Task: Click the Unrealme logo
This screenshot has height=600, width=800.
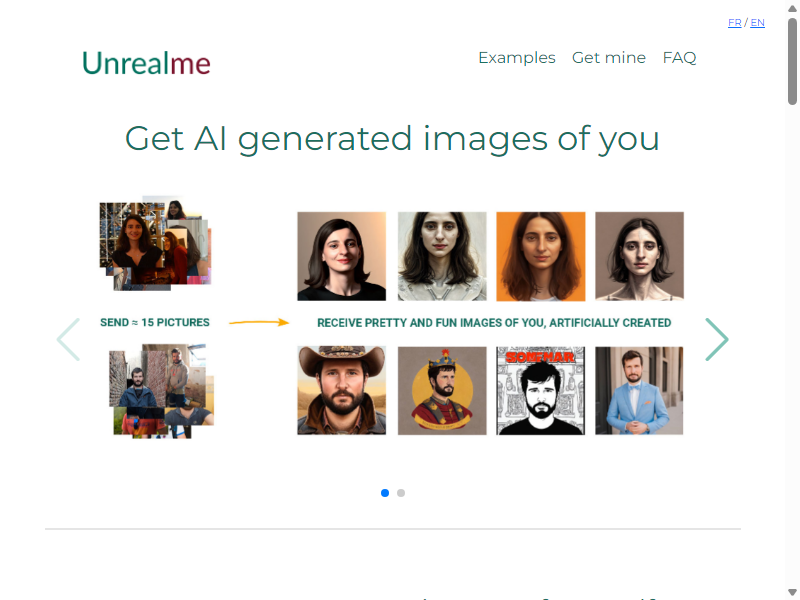Action: (146, 63)
